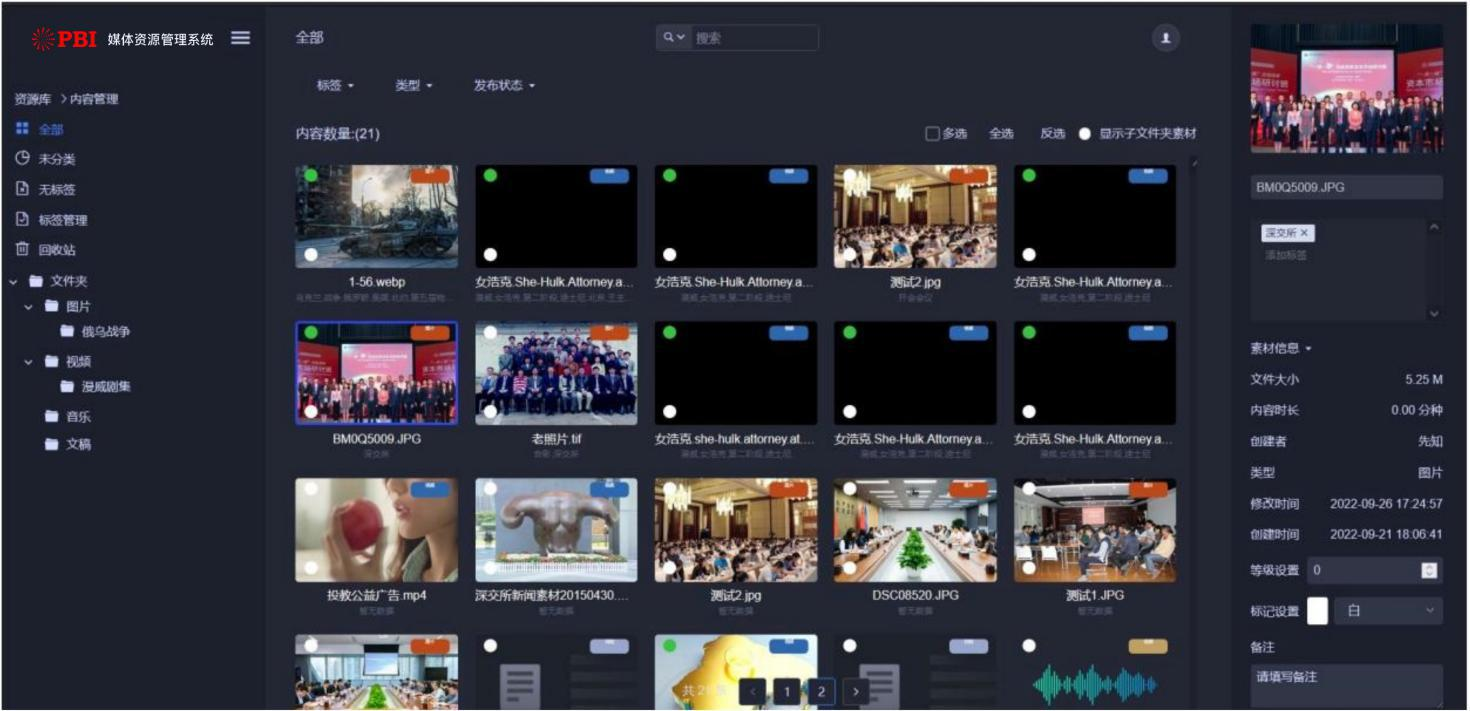
Task: Open the 回收站 trash icon
Action: (22, 250)
